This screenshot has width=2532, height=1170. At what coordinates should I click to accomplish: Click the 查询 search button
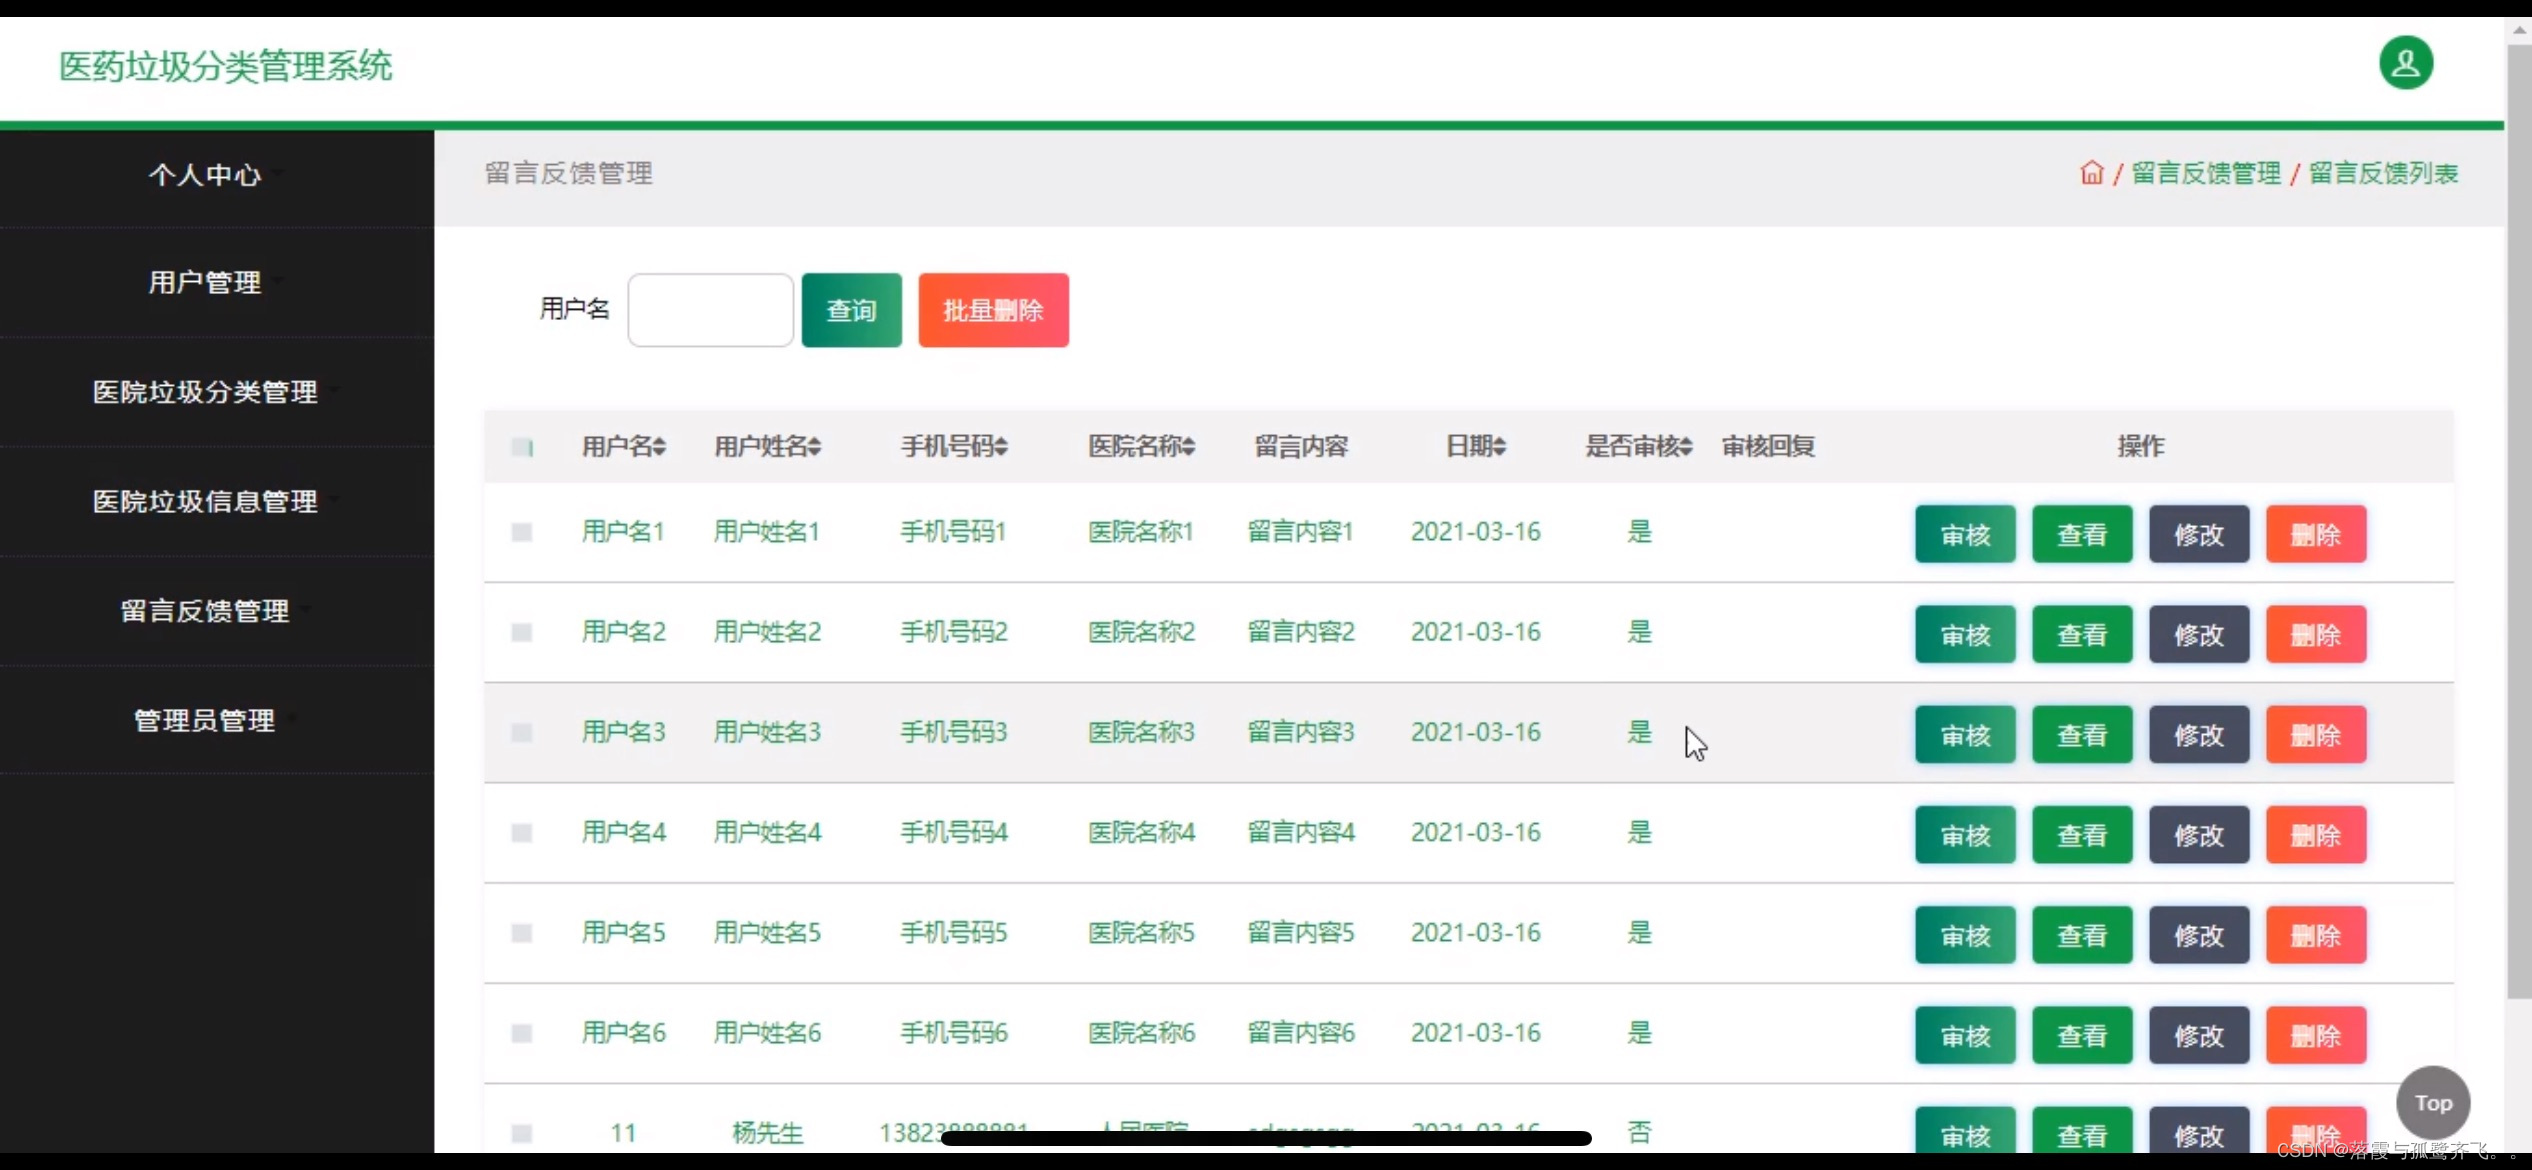tap(851, 310)
